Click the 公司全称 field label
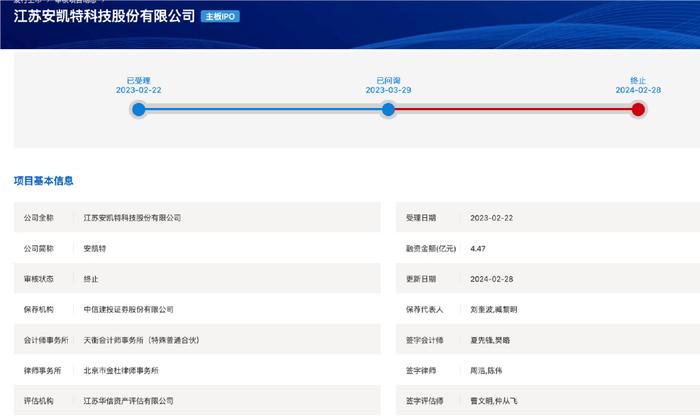The width and height of the screenshot is (700, 419). click(x=38, y=218)
